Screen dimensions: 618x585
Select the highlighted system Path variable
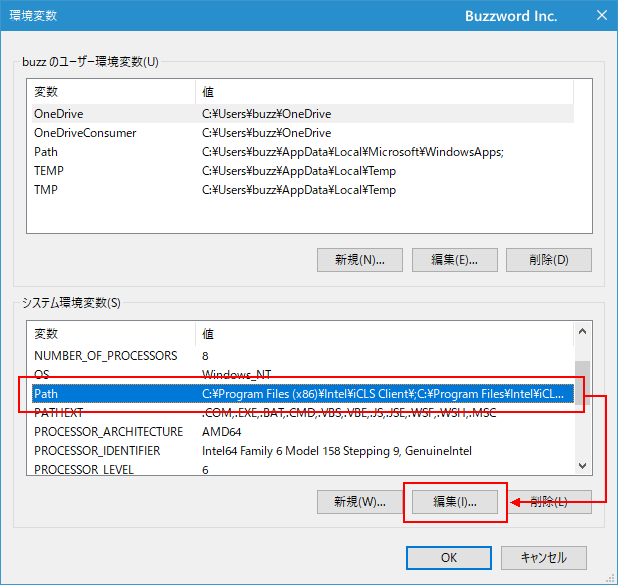[300, 394]
